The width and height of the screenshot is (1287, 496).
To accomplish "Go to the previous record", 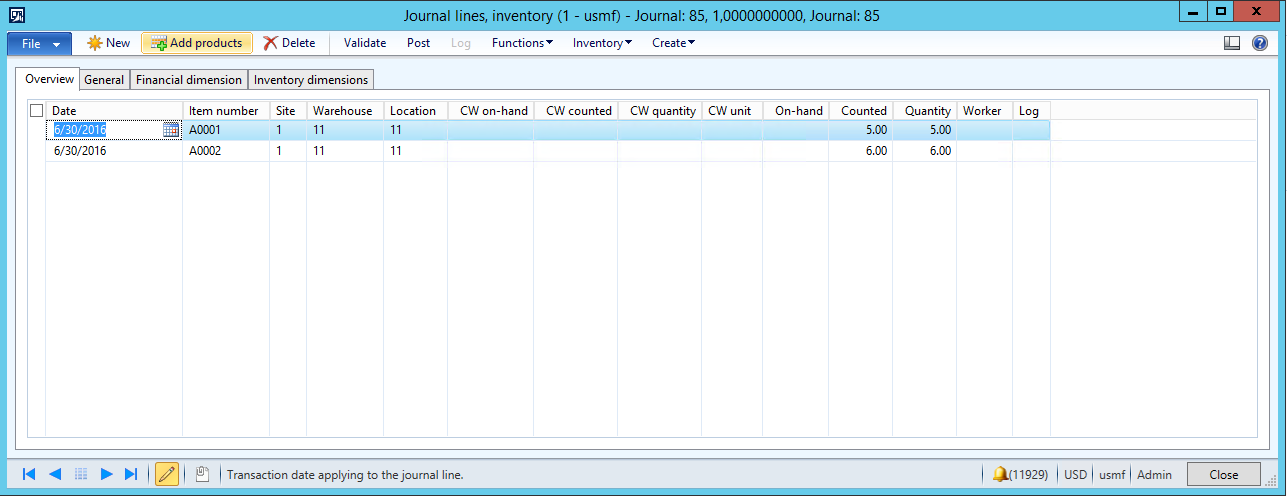I will 55,474.
